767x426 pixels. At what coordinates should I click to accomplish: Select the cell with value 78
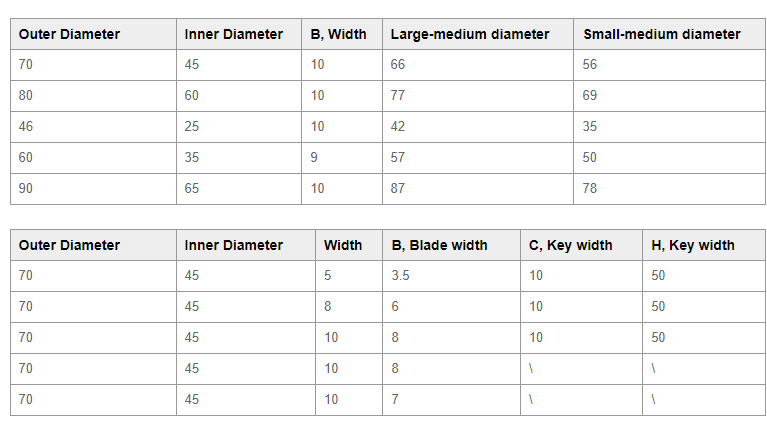[x=590, y=188]
